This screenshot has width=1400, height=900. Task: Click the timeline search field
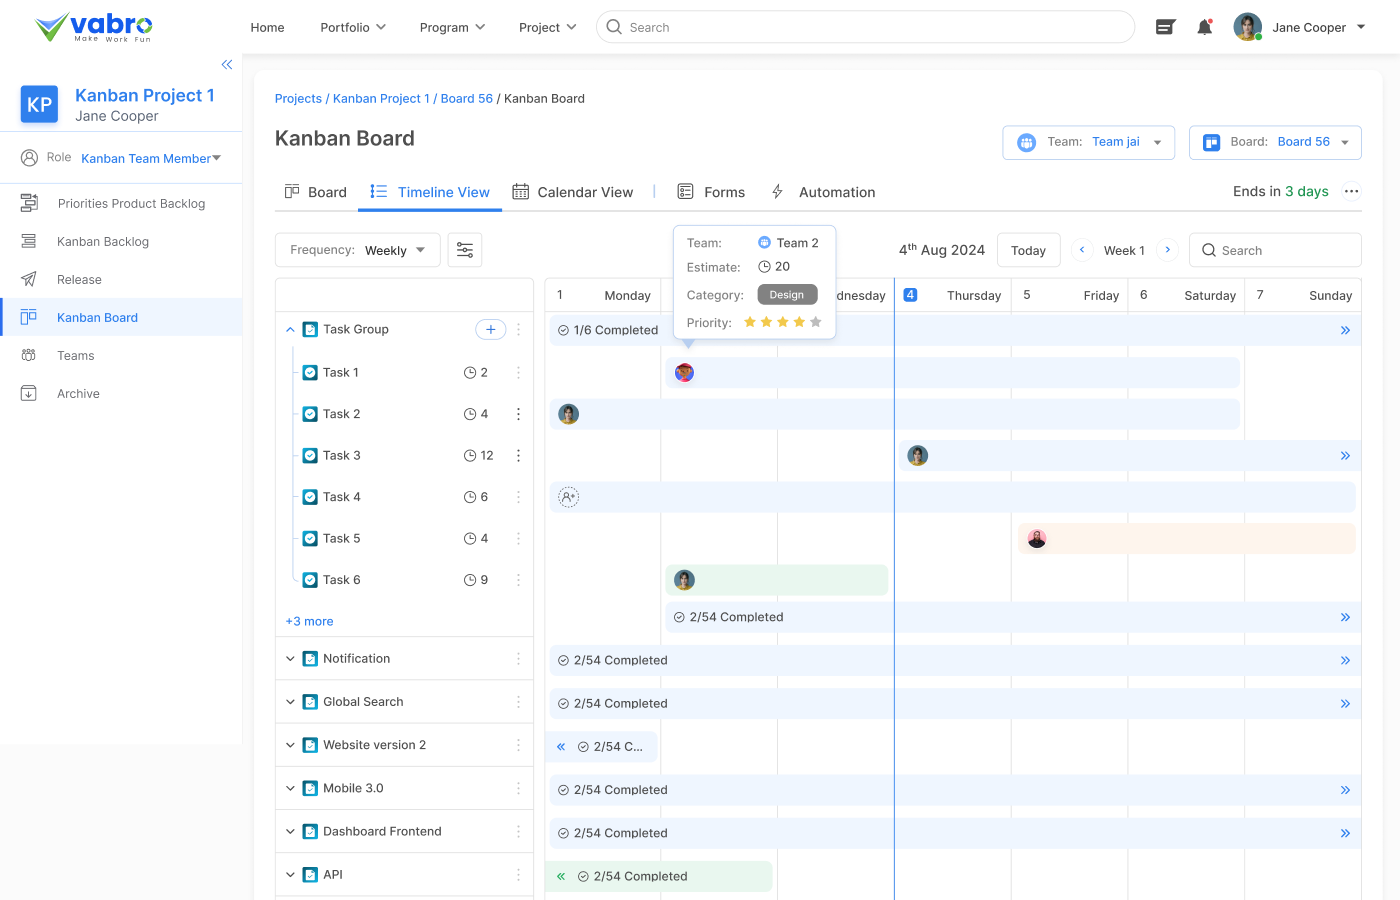(x=1275, y=250)
